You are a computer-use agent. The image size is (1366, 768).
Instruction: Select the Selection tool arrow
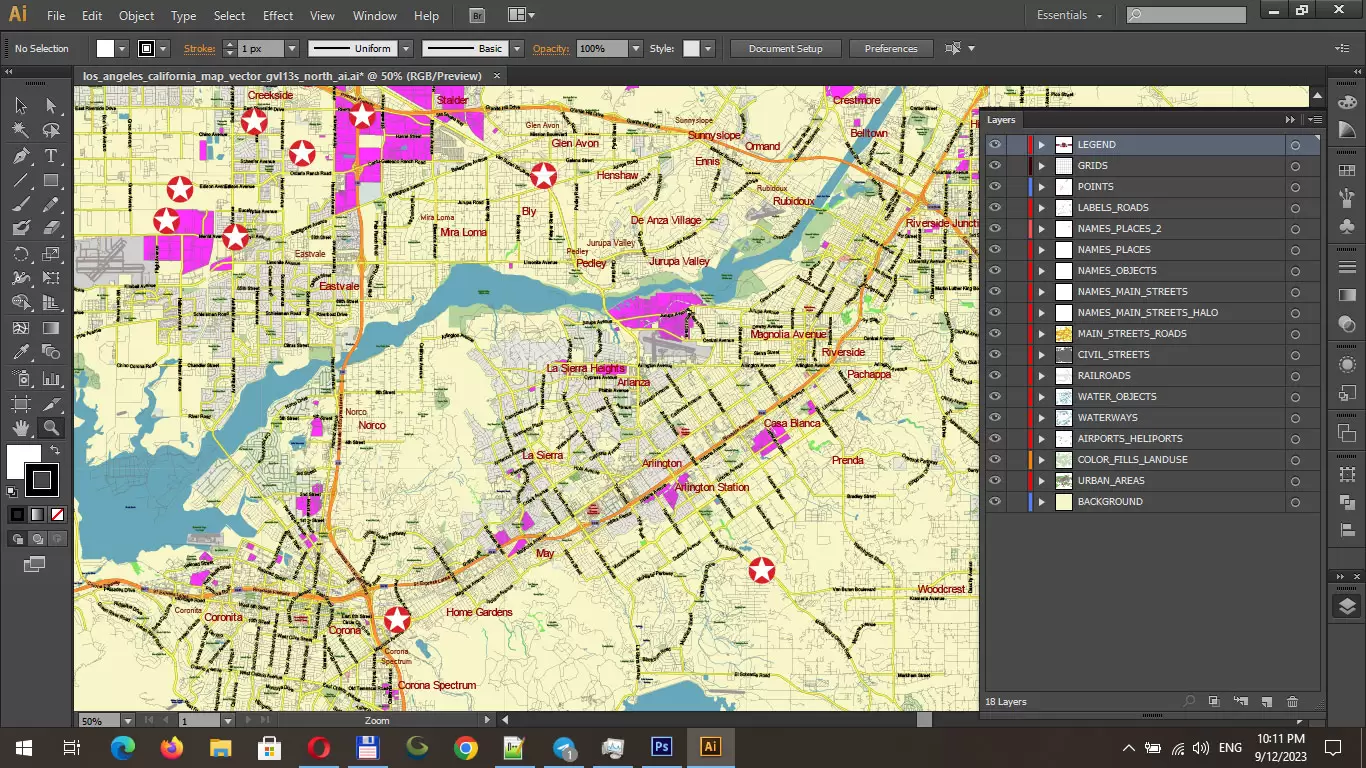point(21,106)
